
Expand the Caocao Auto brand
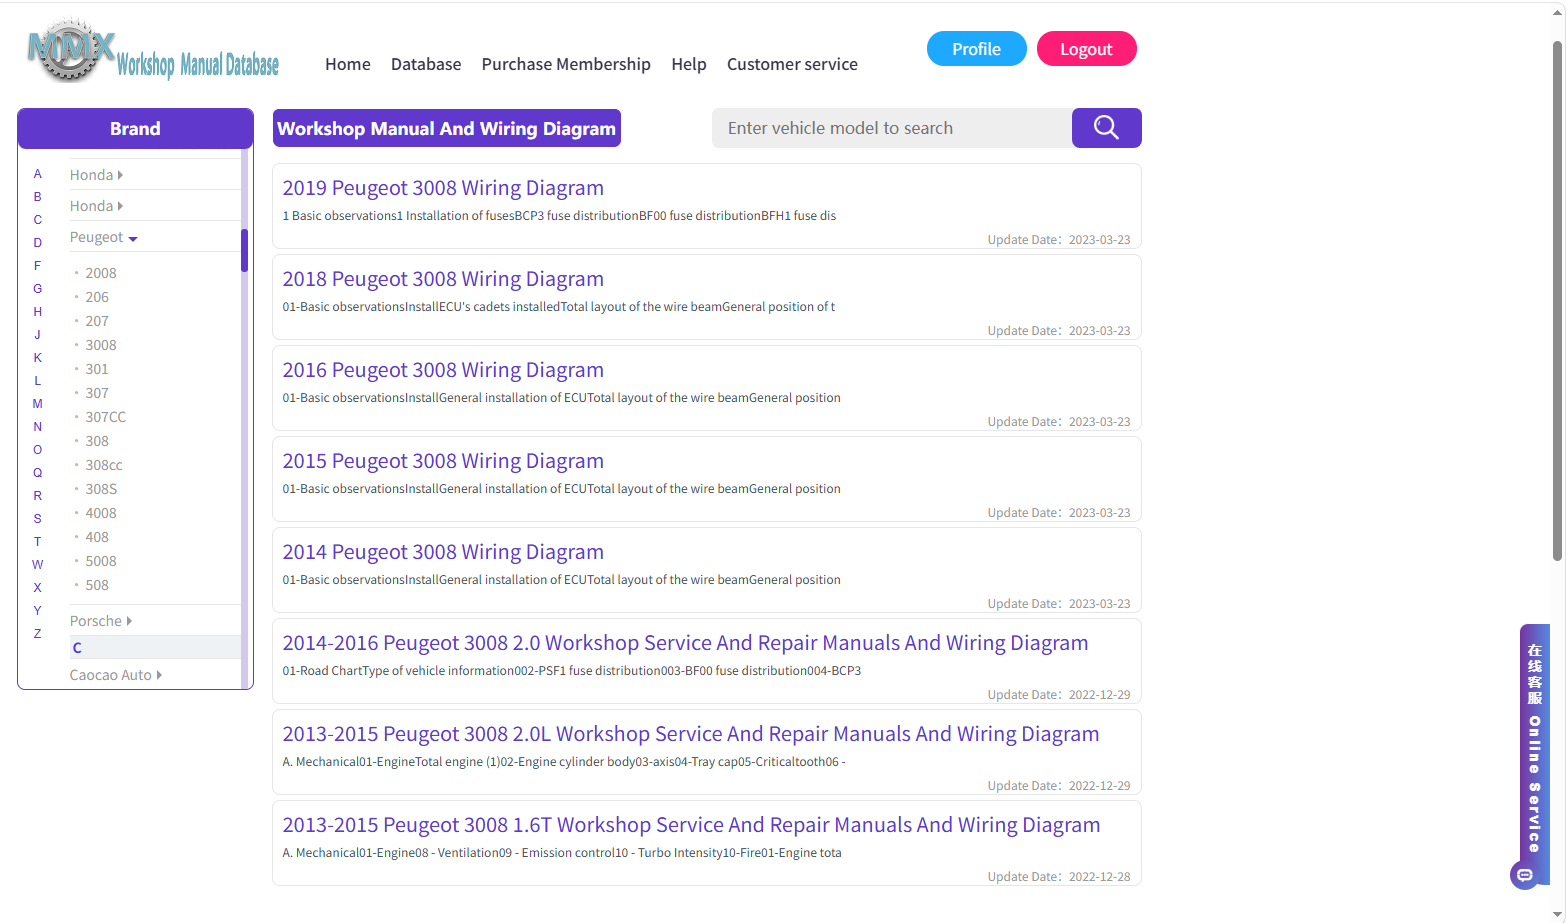pyautogui.click(x=116, y=675)
